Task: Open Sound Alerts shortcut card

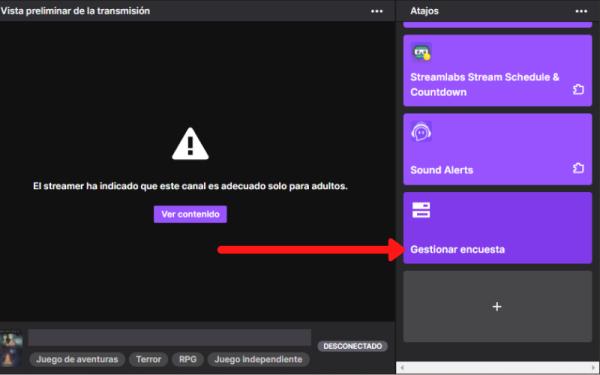Action: (497, 149)
